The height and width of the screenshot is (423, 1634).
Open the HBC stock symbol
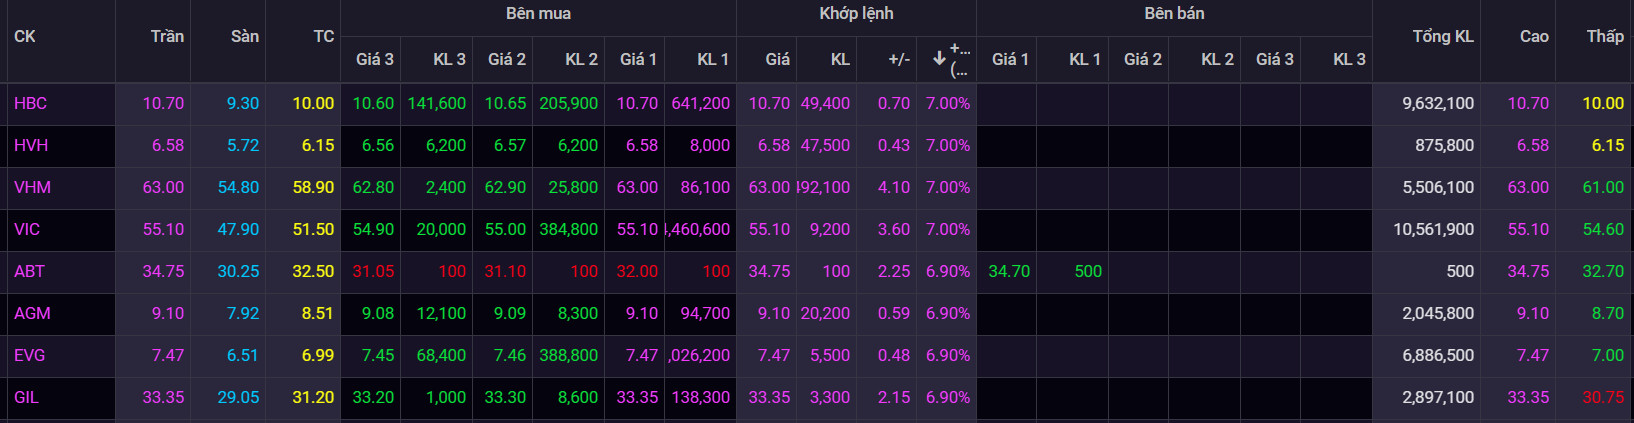[30, 103]
